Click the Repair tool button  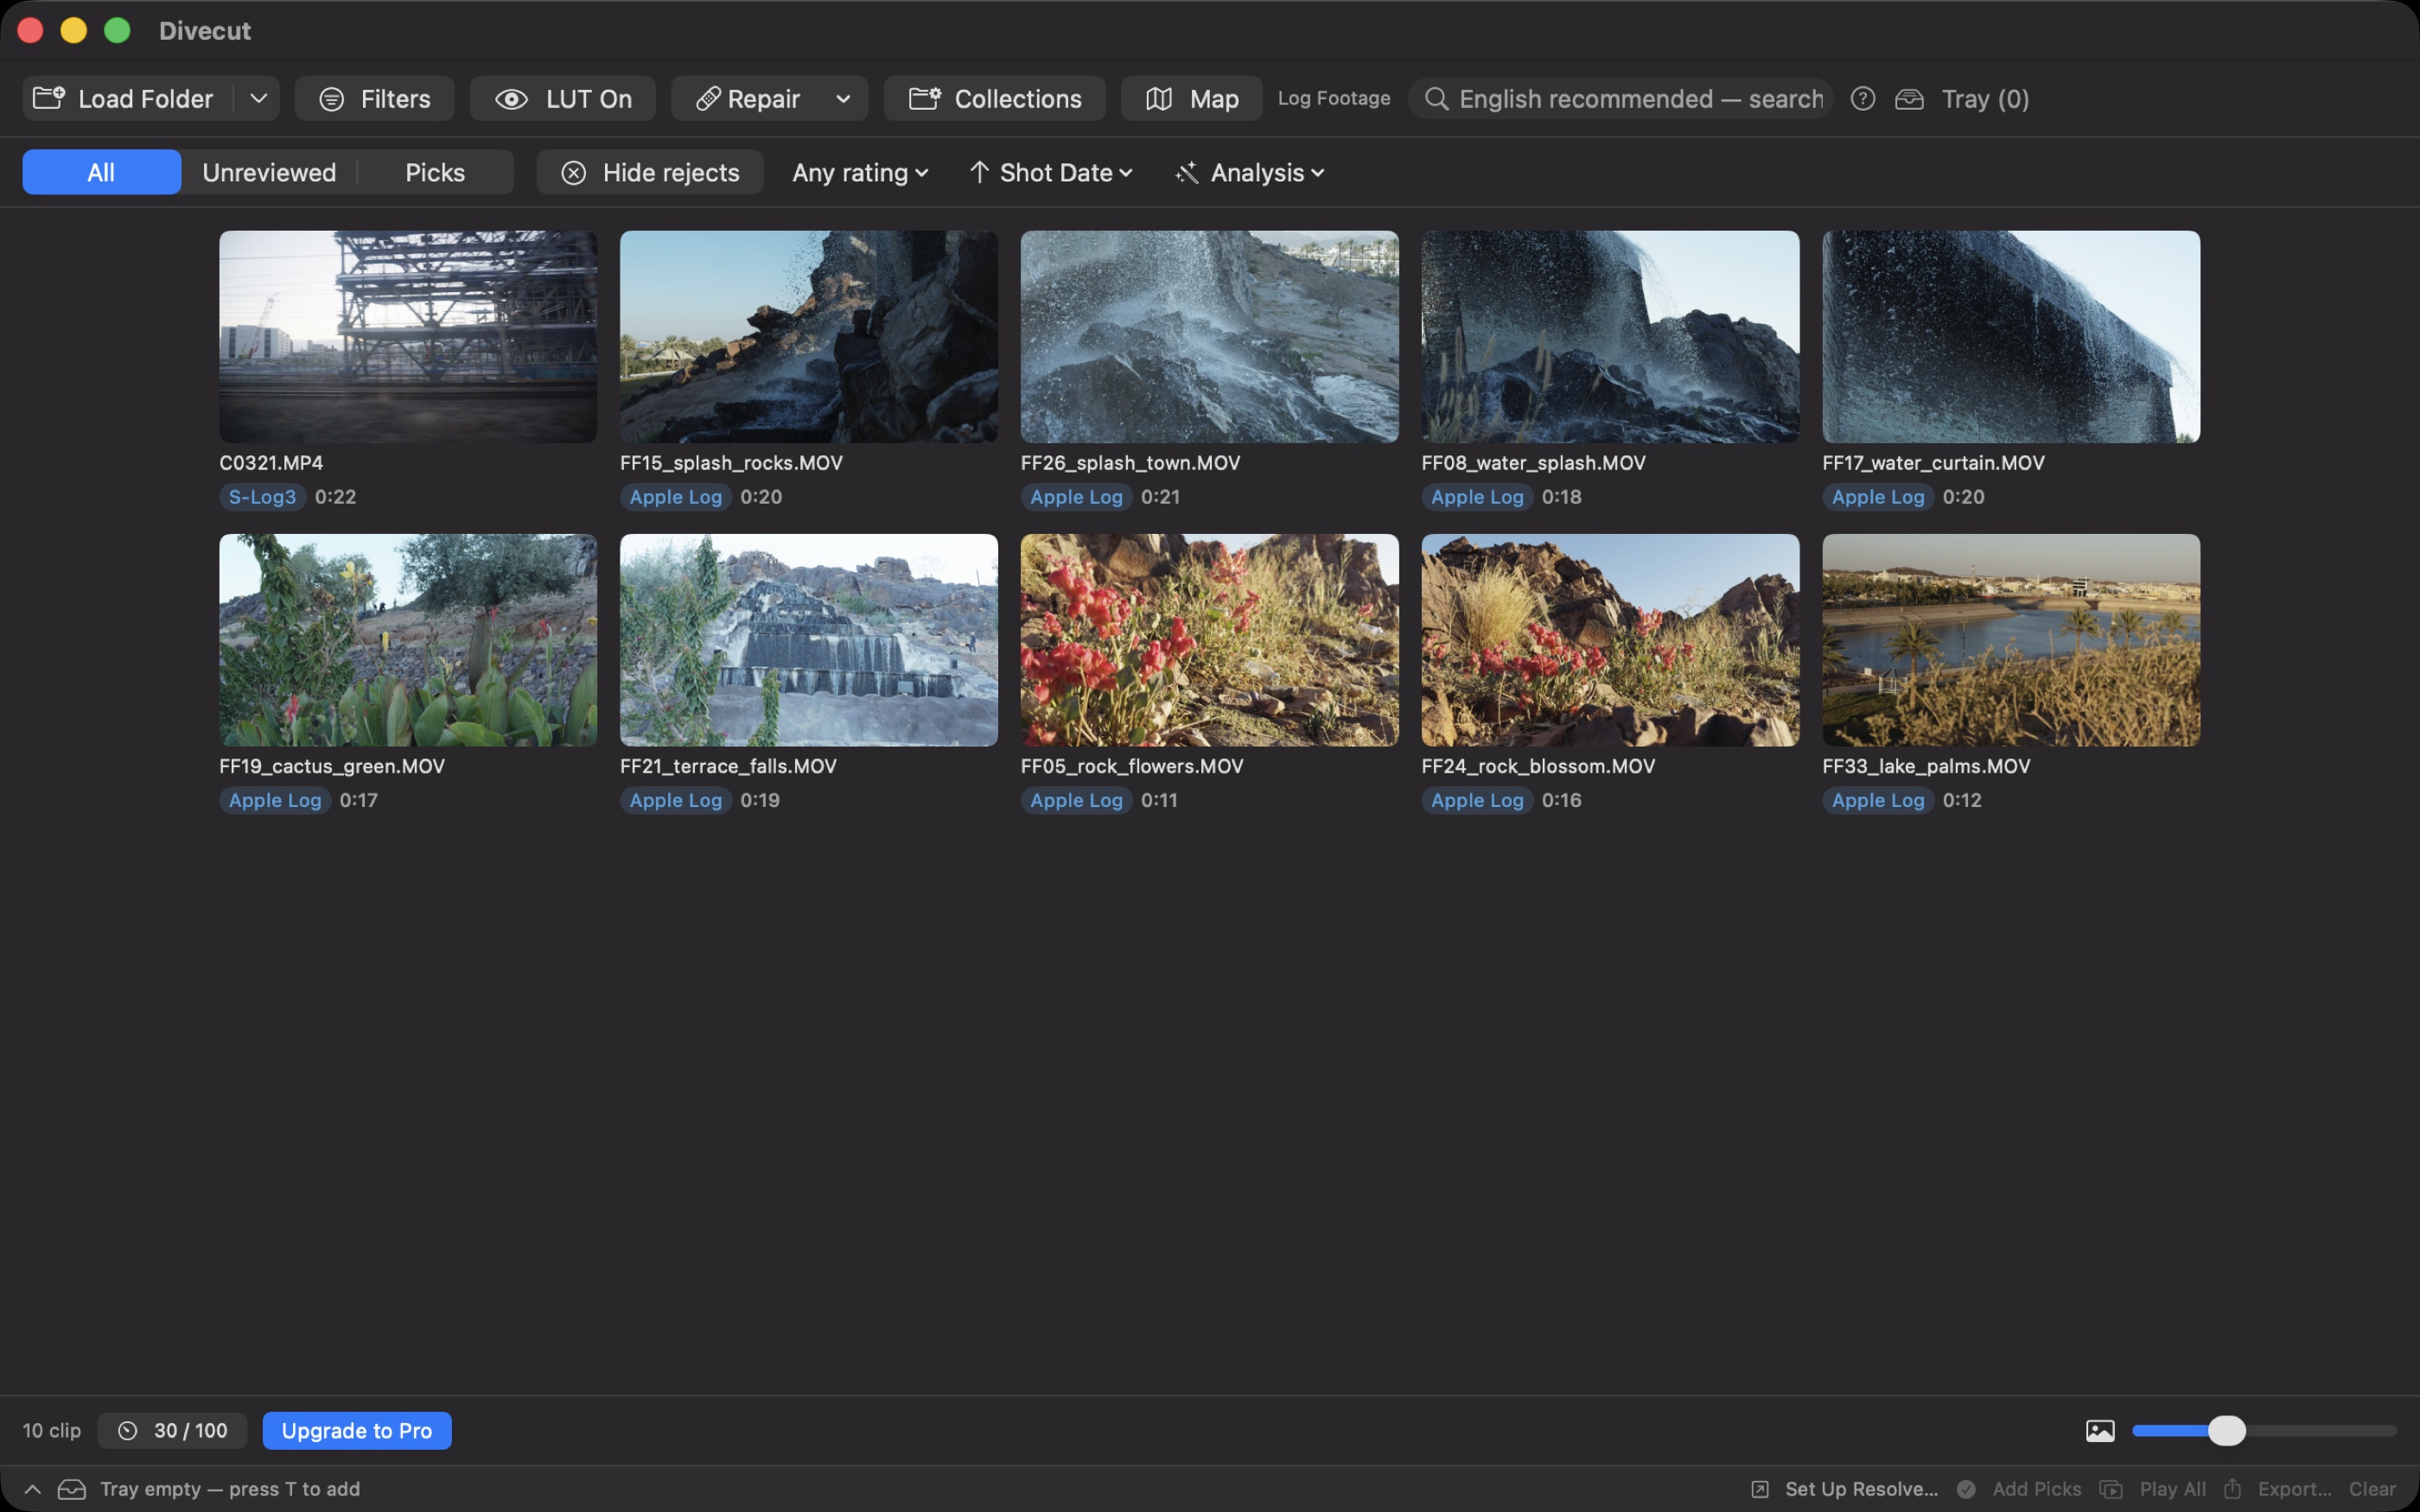[748, 98]
